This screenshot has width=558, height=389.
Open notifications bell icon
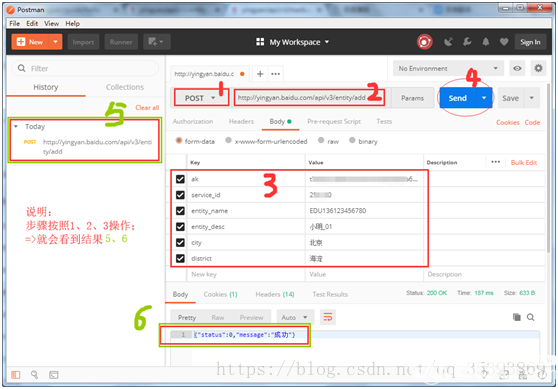486,42
